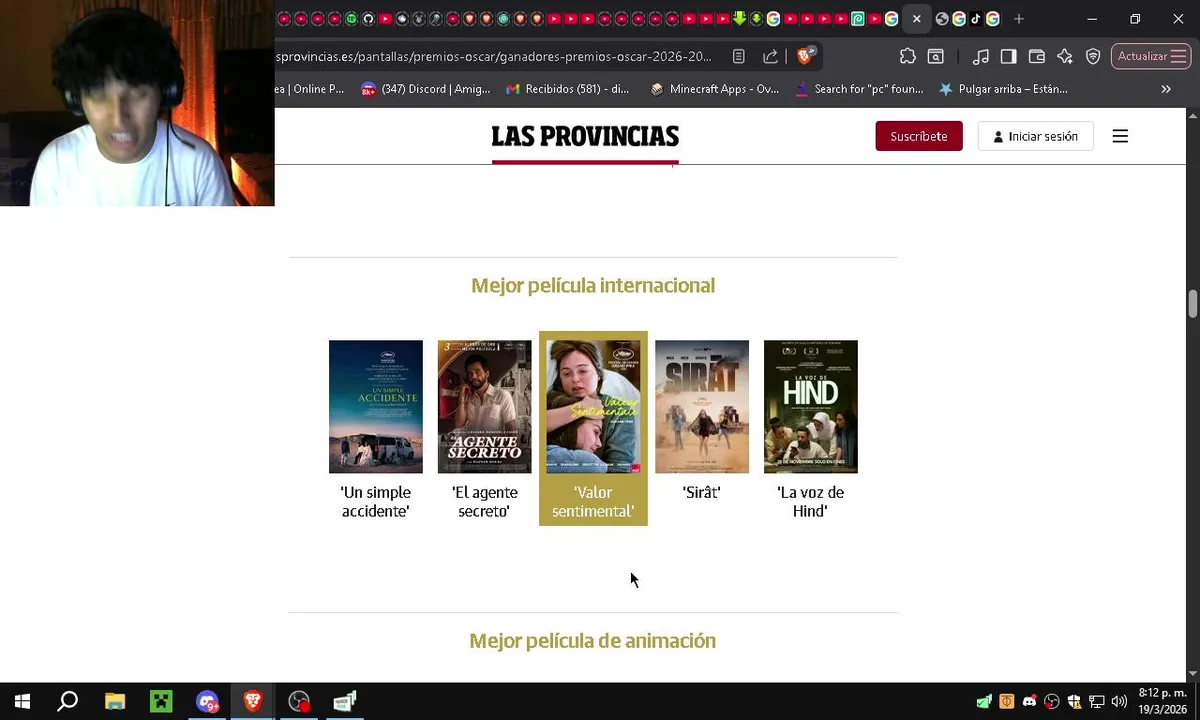Click the 'Sirât' title text
The width and height of the screenshot is (1200, 720).
[702, 492]
